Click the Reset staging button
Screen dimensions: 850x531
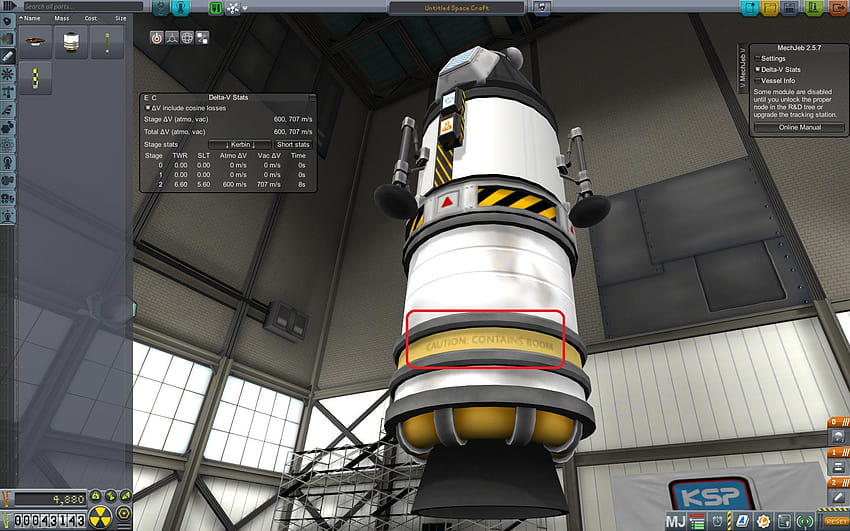[x=838, y=521]
